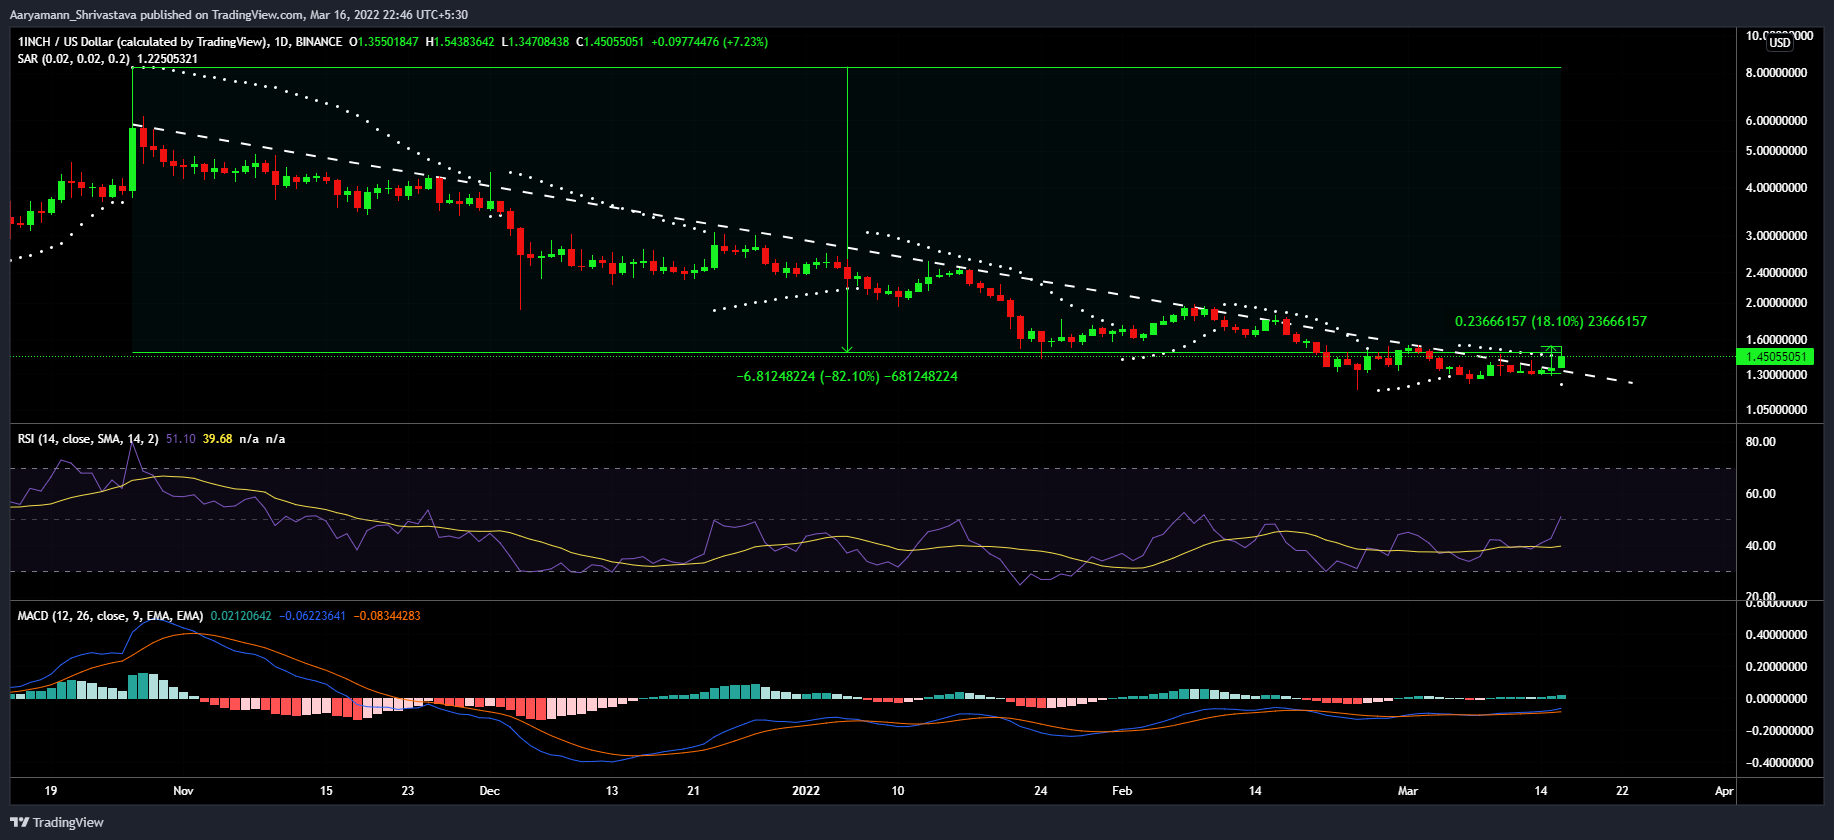Screen dimensions: 1834x840
Task: Click the RSI value 51.10 in legend
Action: tap(180, 439)
